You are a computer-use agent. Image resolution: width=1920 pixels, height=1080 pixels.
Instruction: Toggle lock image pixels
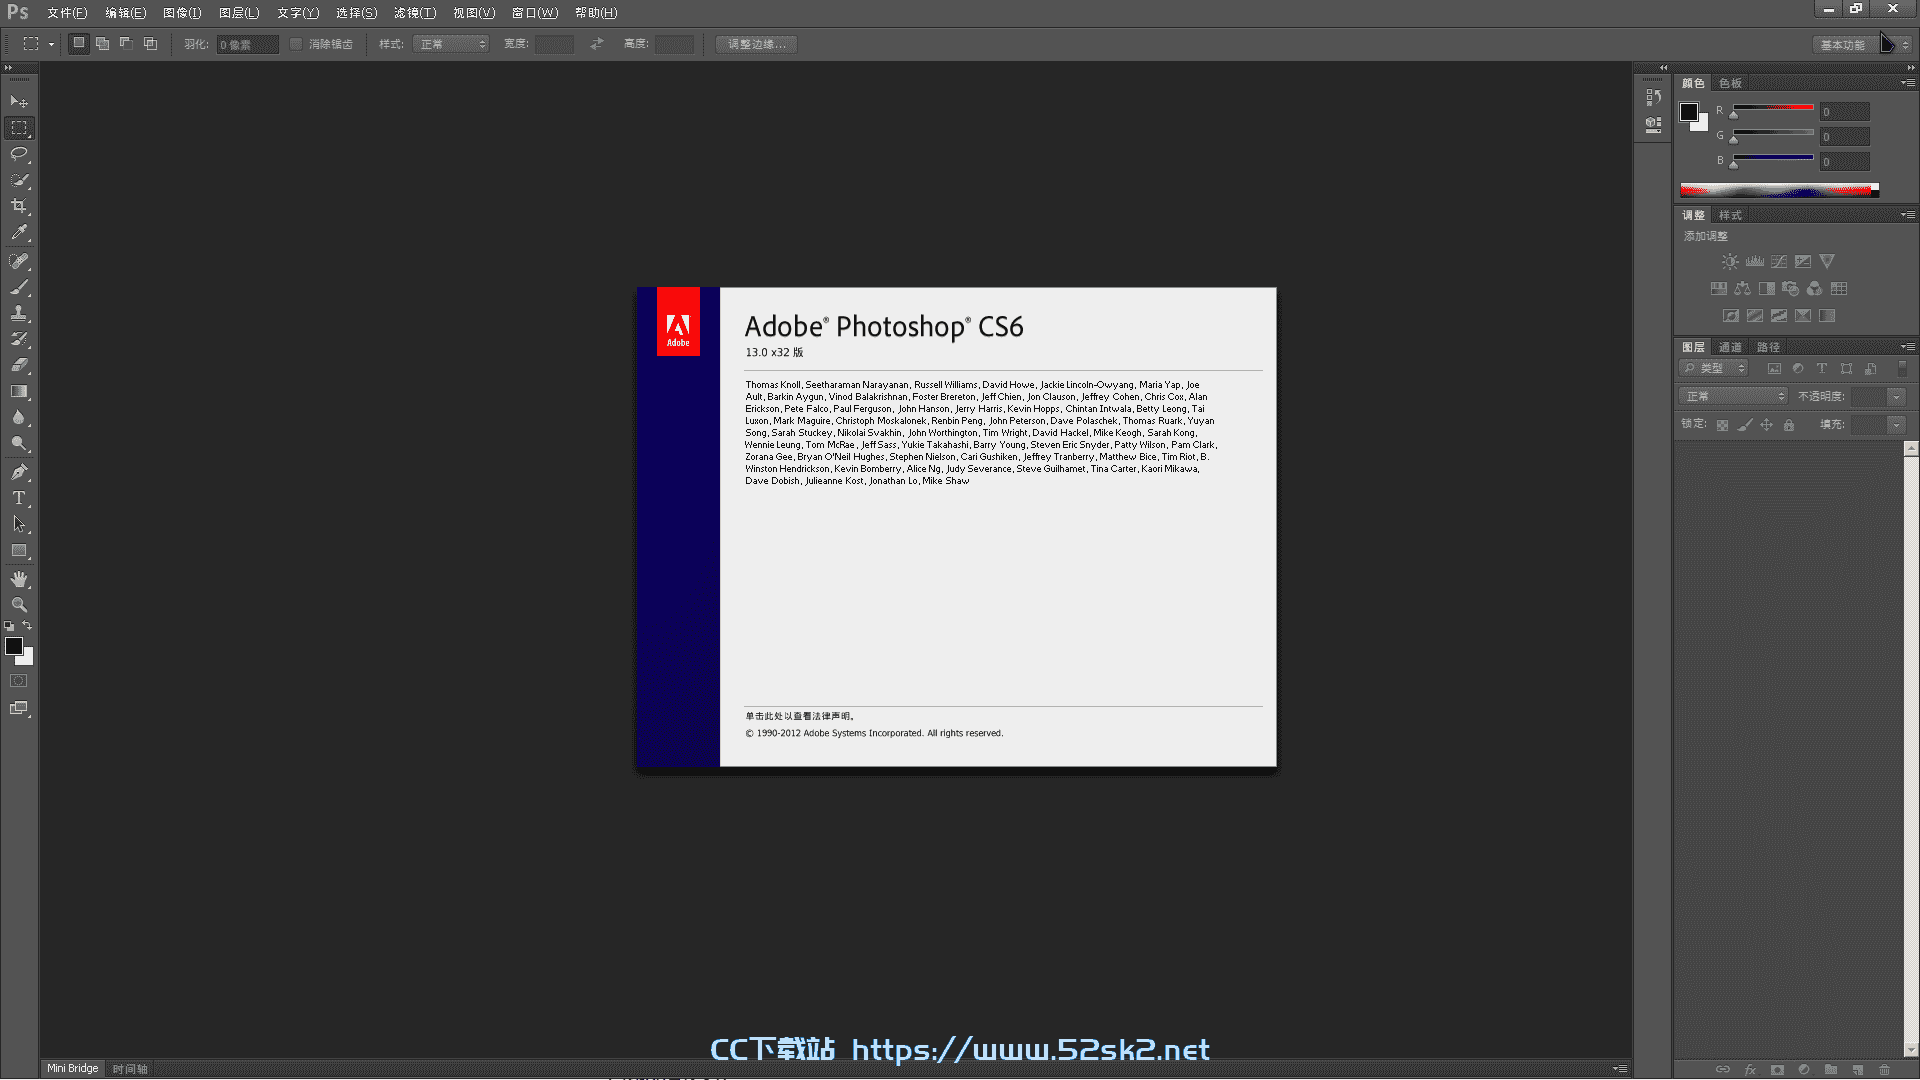1745,425
